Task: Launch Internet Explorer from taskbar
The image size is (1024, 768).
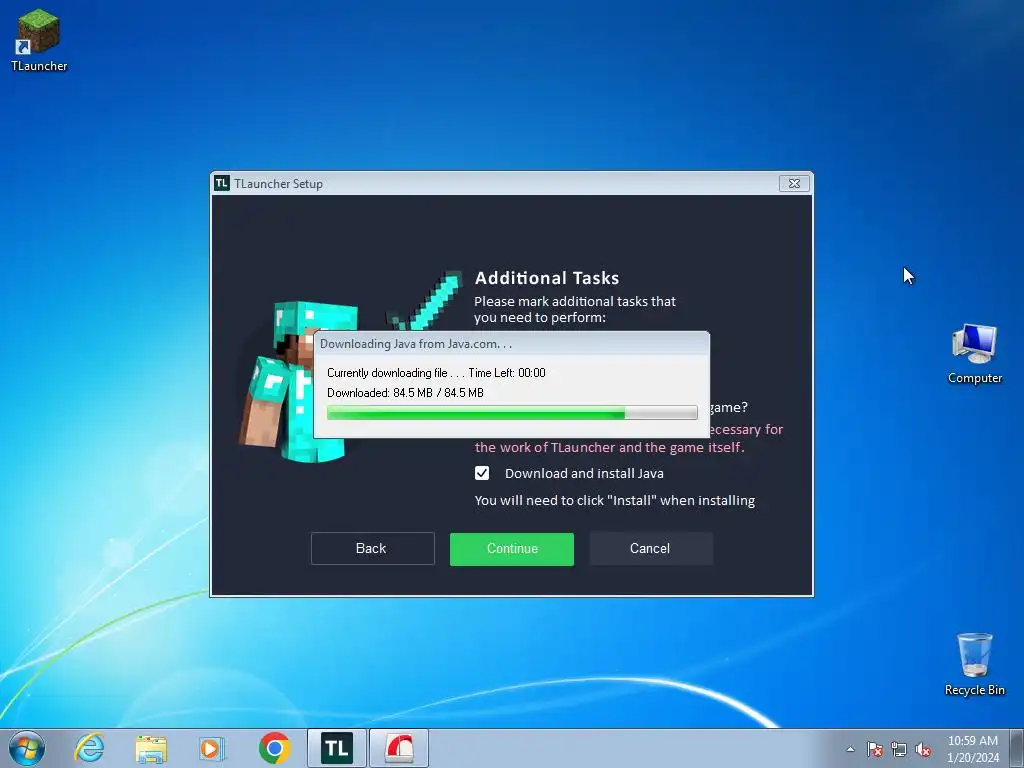Action: (x=89, y=748)
